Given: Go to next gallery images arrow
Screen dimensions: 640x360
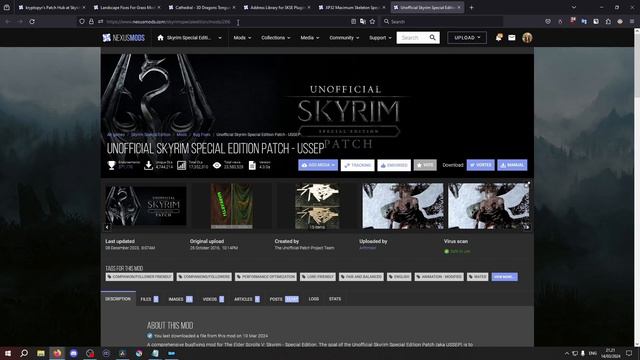Looking at the screenshot, I should point(527,227).
